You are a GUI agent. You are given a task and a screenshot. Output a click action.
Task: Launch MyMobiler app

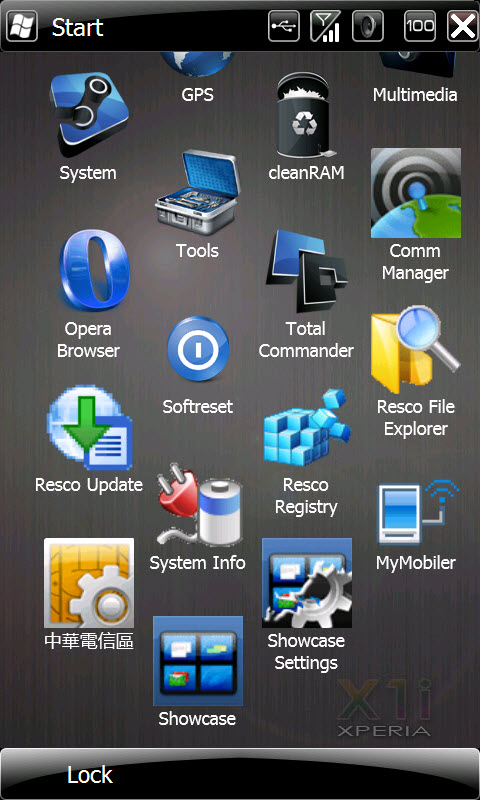click(417, 512)
